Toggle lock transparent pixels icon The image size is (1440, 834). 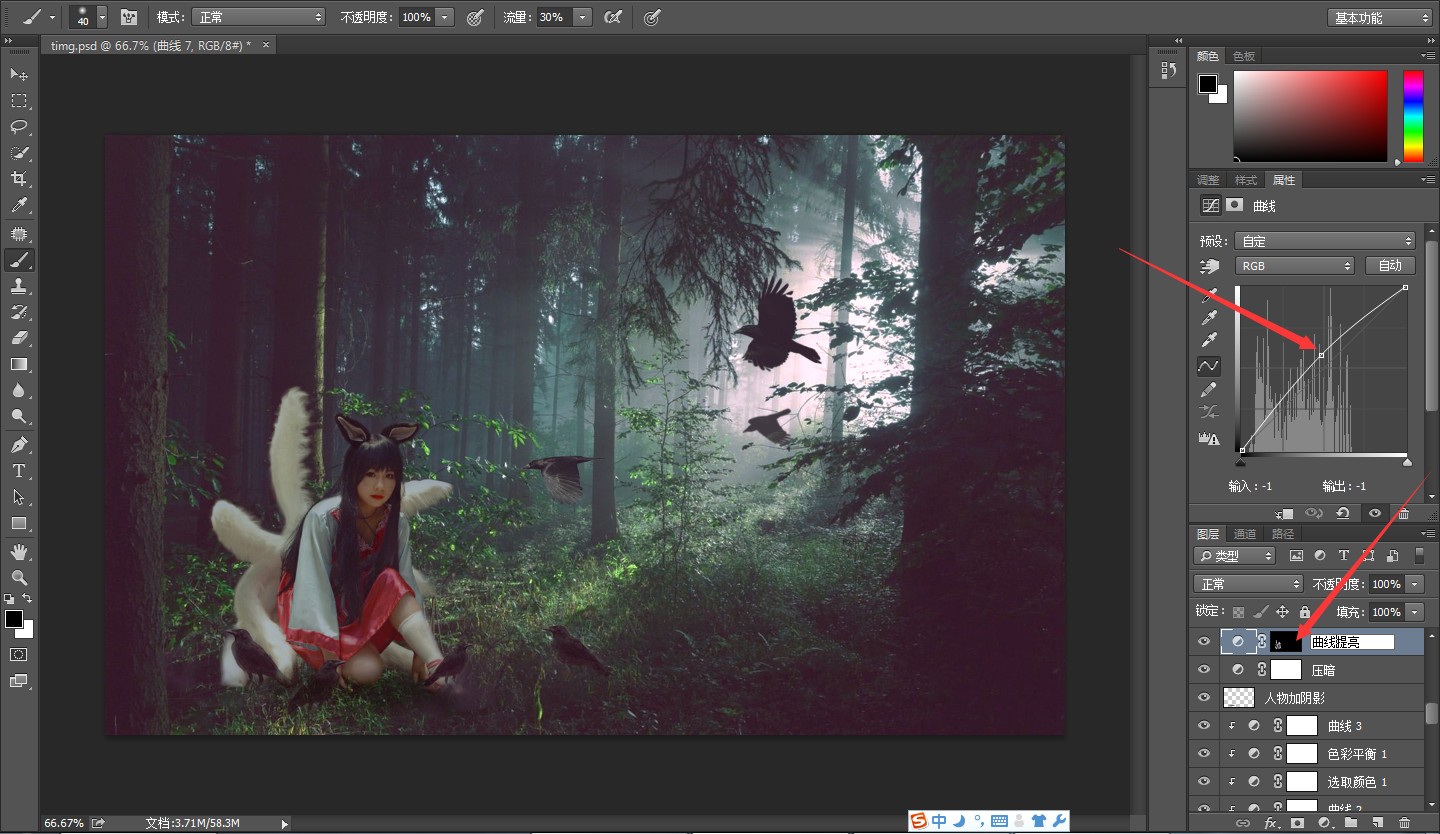(x=1239, y=612)
